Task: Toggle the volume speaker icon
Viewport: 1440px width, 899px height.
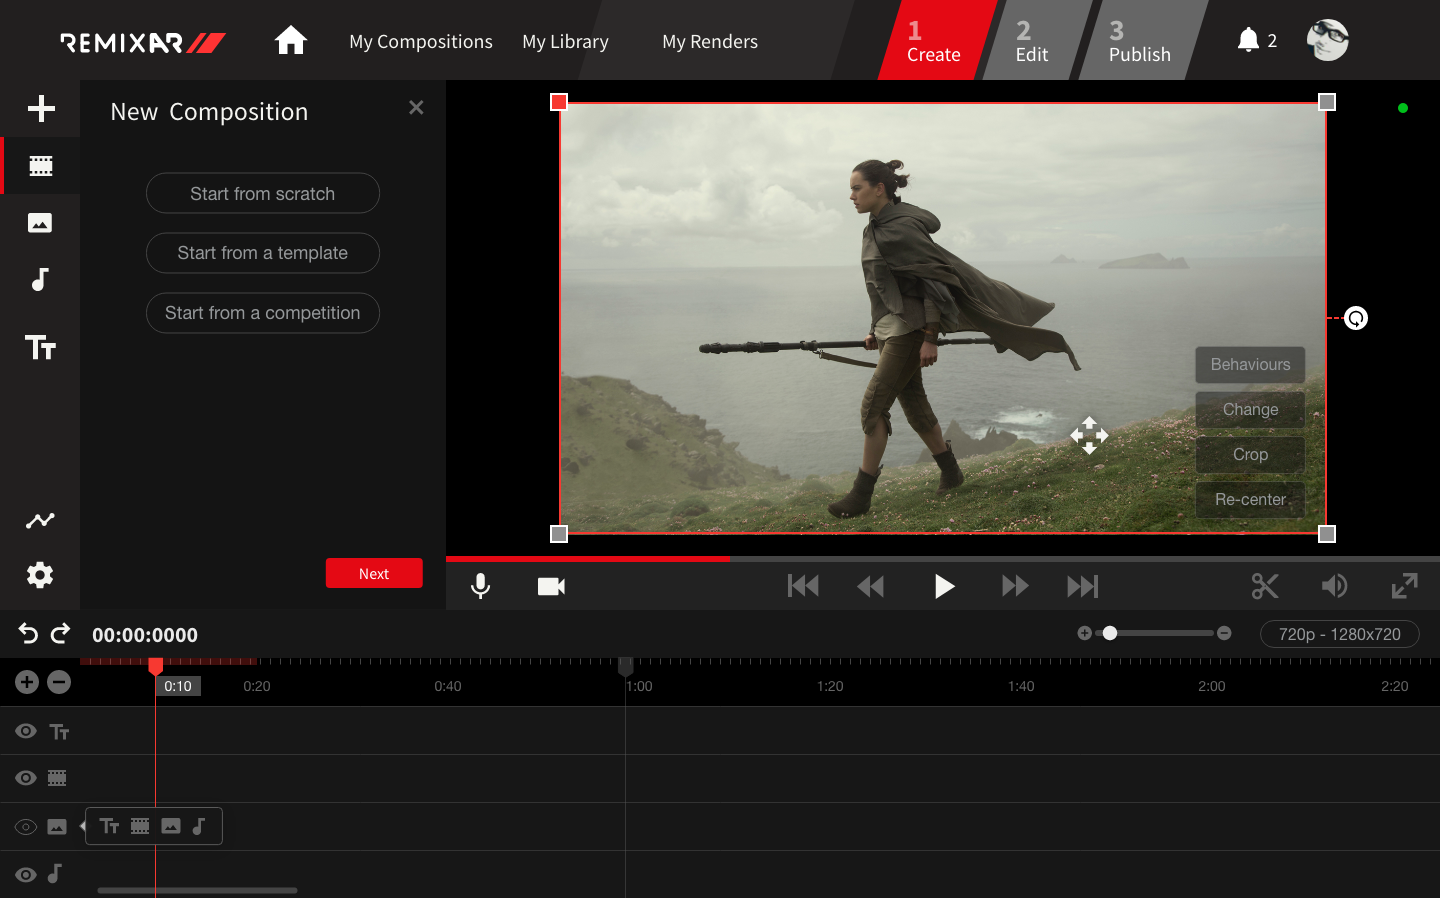Action: click(1334, 586)
